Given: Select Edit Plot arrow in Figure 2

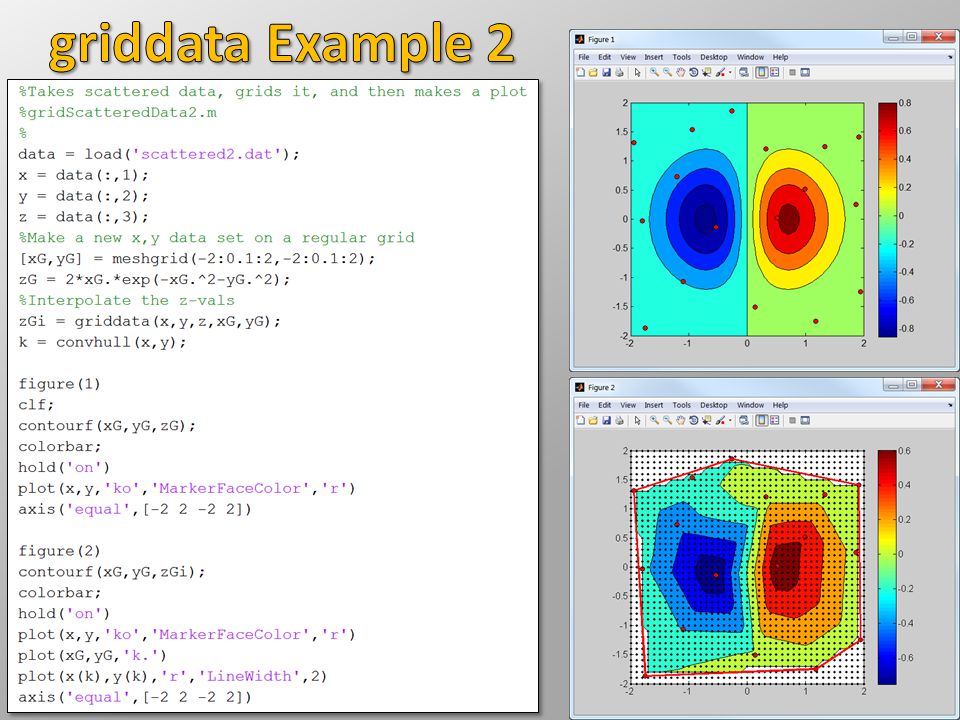Looking at the screenshot, I should (637, 421).
